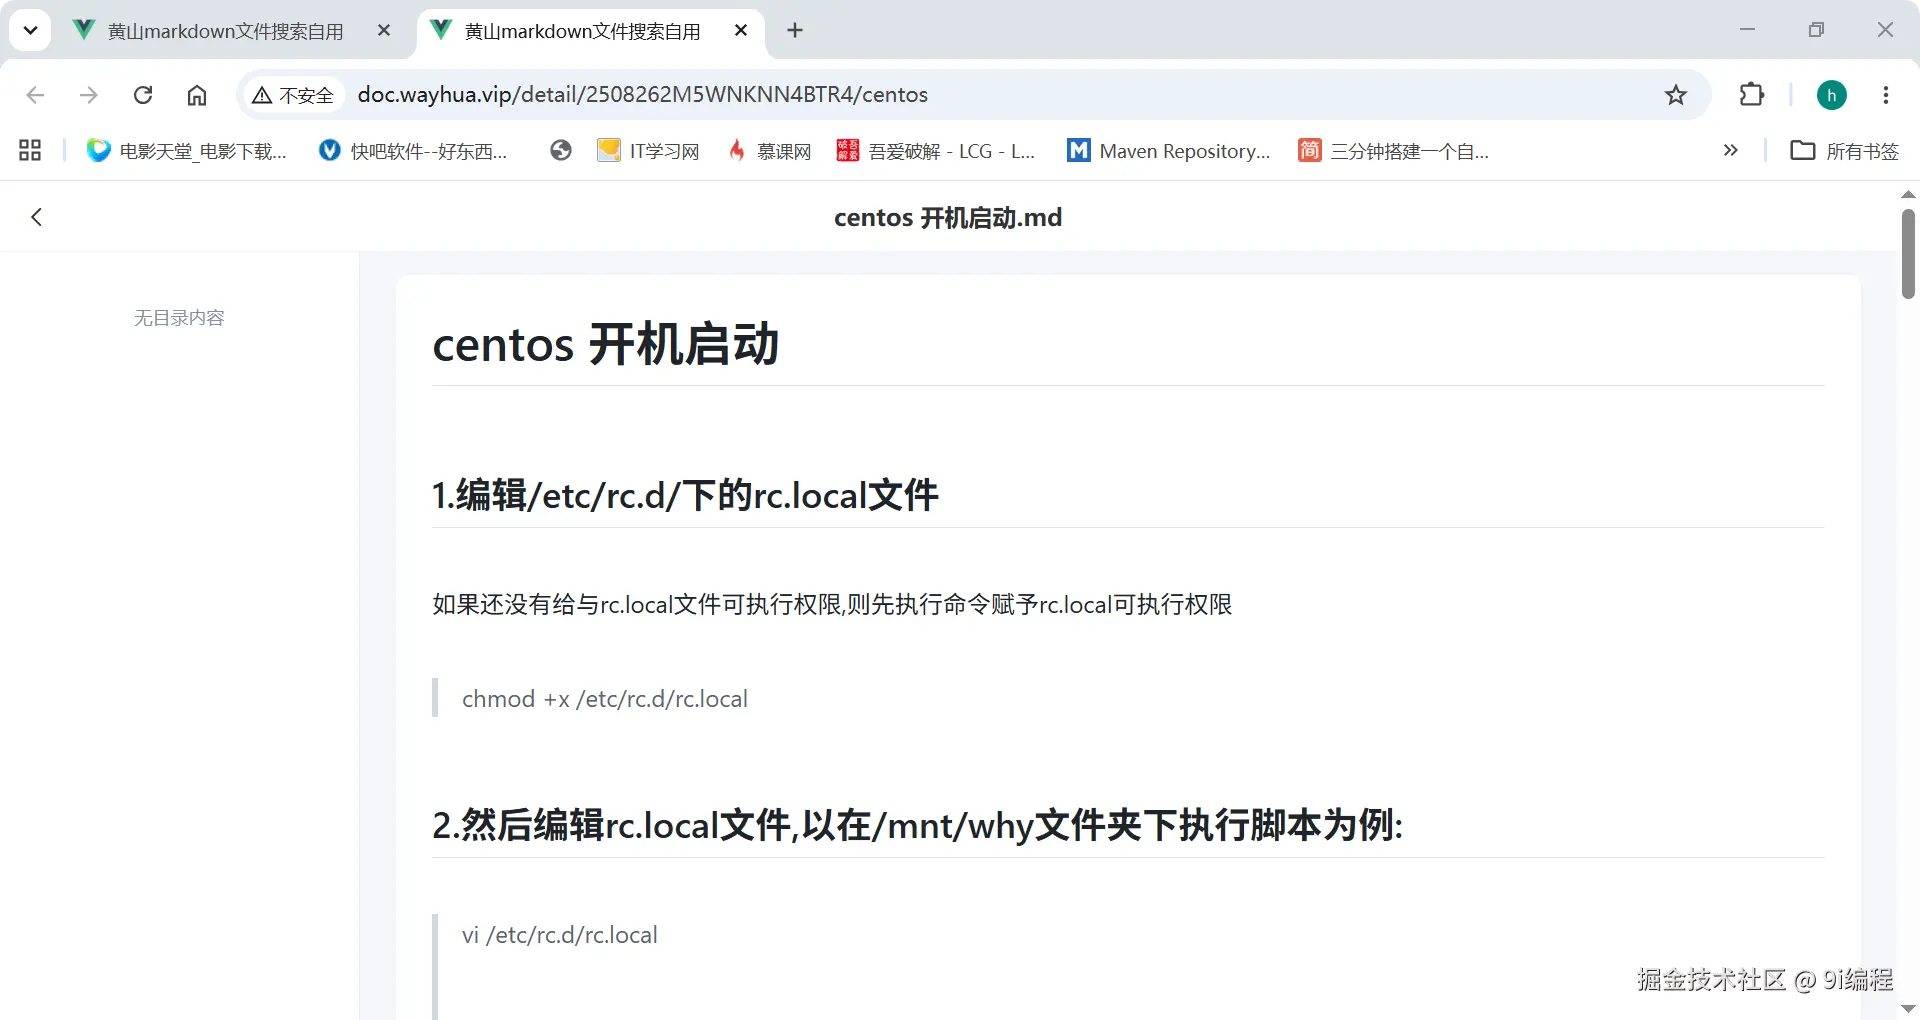Image resolution: width=1920 pixels, height=1020 pixels.
Task: Open the tab search dropdown arrow
Action: 30,30
